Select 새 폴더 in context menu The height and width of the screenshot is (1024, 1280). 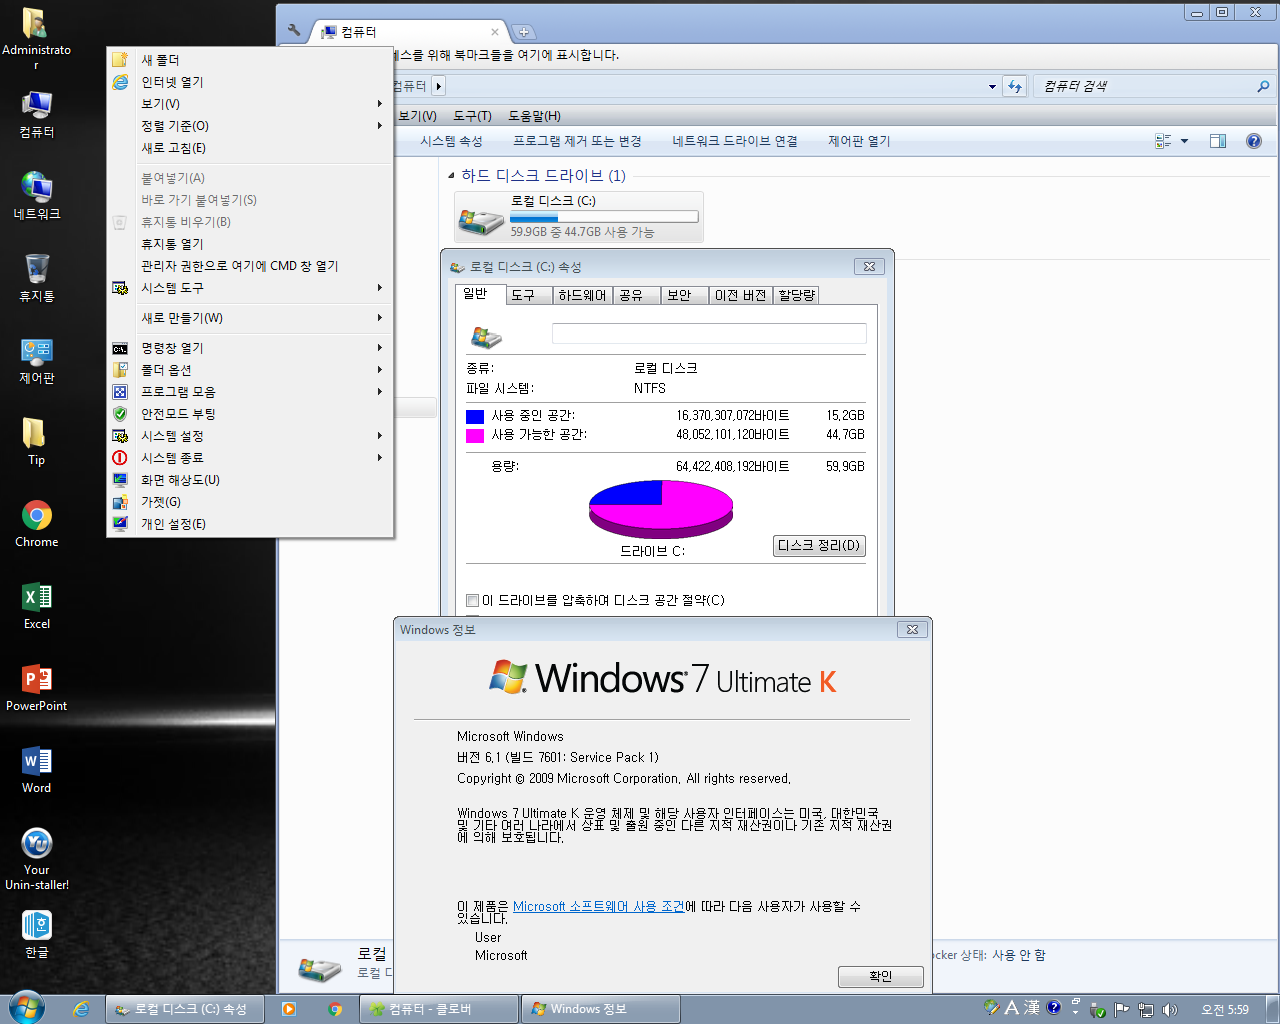[x=250, y=60]
